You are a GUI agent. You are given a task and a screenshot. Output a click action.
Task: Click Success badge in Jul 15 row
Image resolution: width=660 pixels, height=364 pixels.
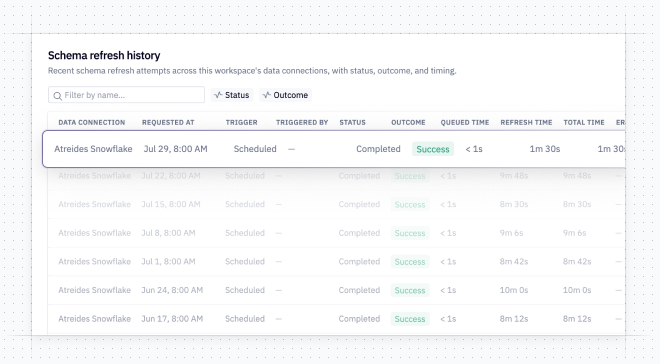(410, 205)
